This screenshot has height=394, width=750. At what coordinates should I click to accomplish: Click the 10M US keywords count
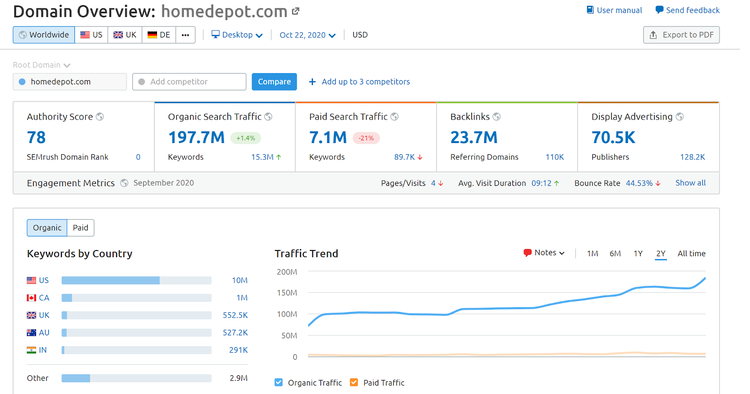click(x=240, y=280)
